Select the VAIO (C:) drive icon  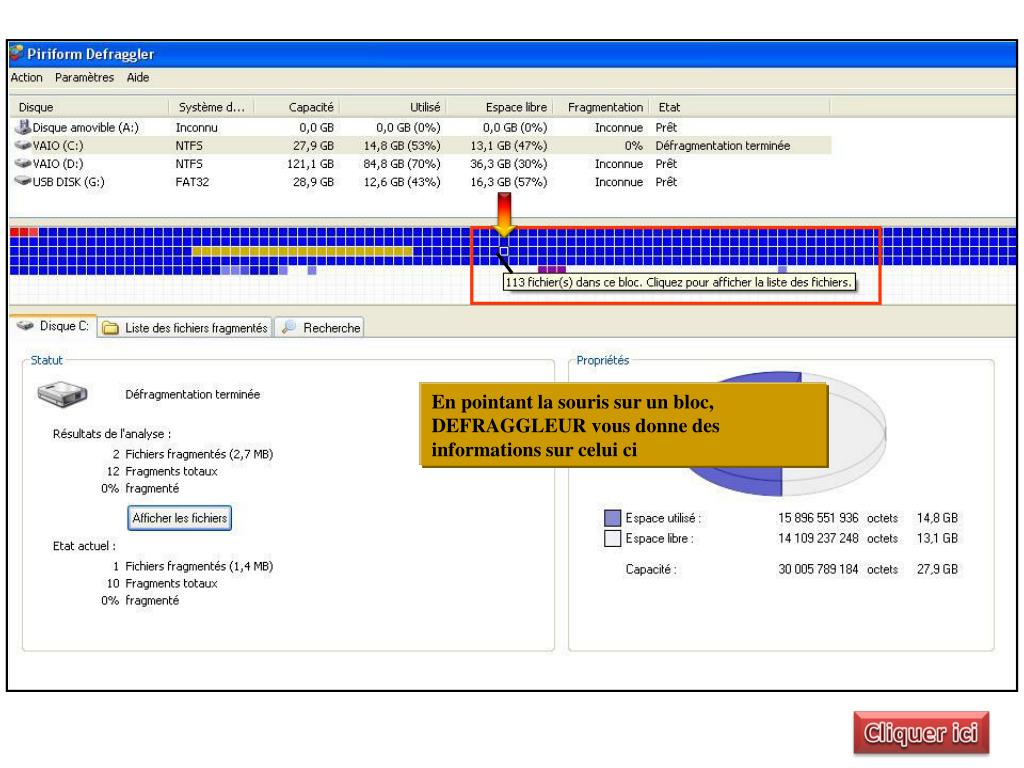click(x=24, y=145)
